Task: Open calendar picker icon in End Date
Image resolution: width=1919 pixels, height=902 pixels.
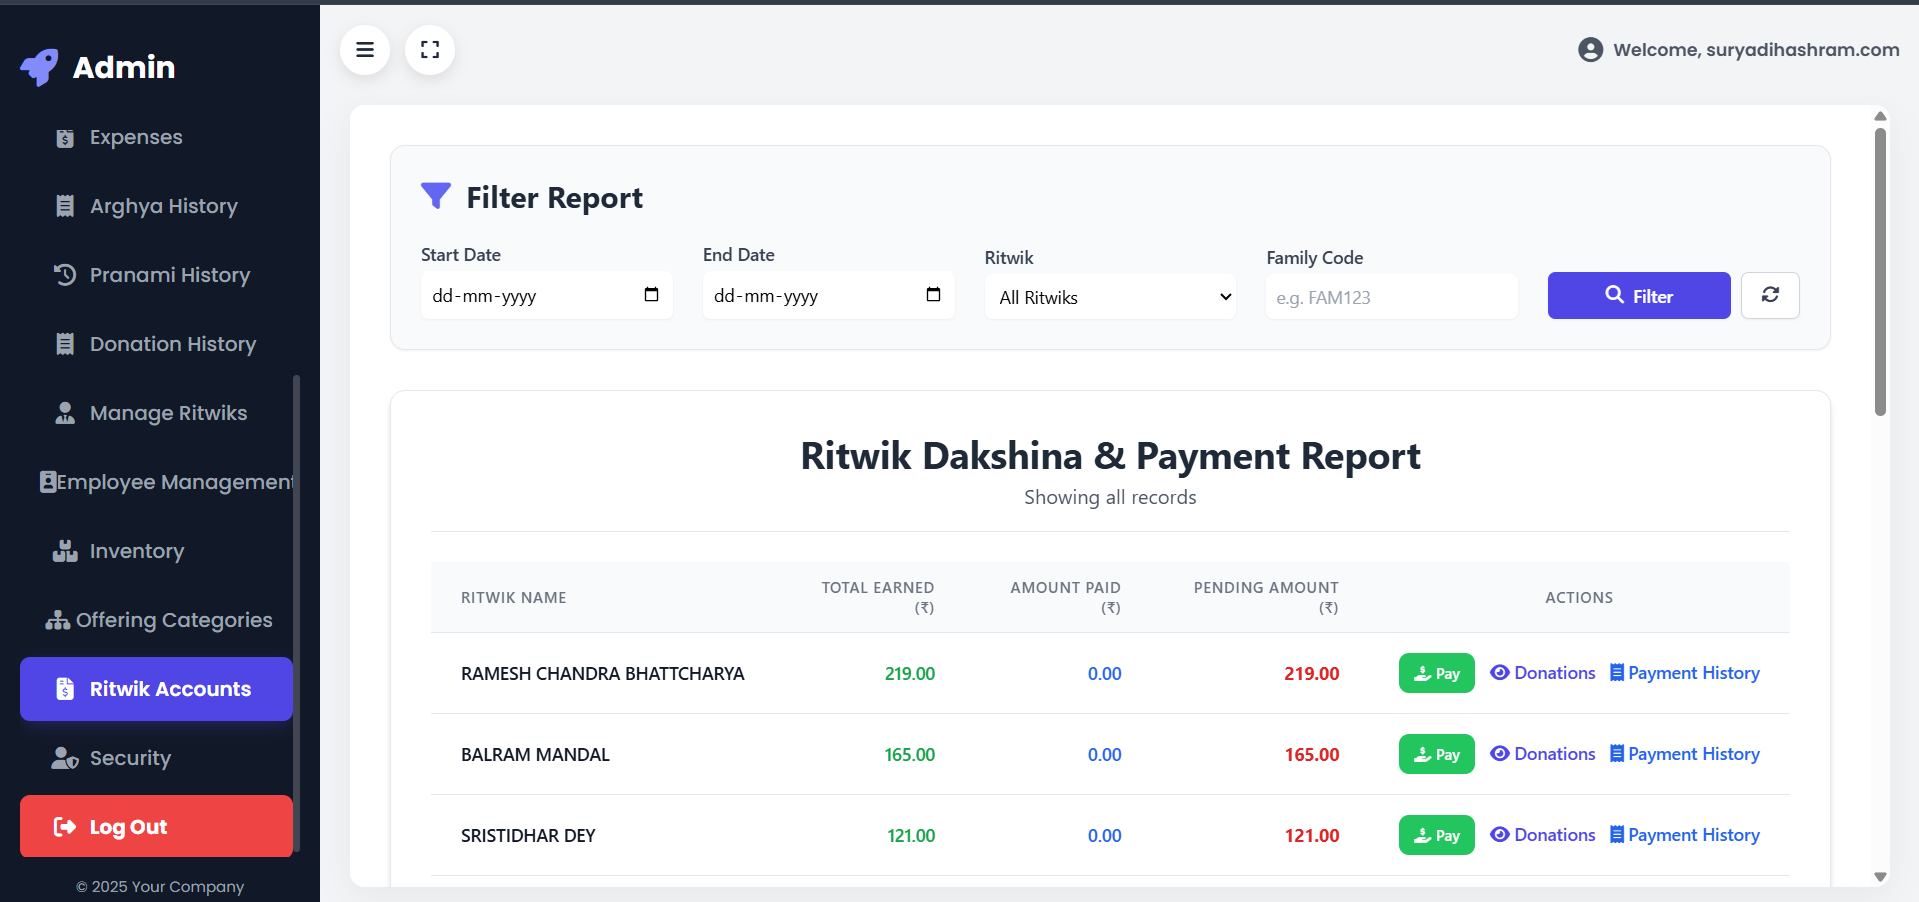Action: (x=933, y=295)
